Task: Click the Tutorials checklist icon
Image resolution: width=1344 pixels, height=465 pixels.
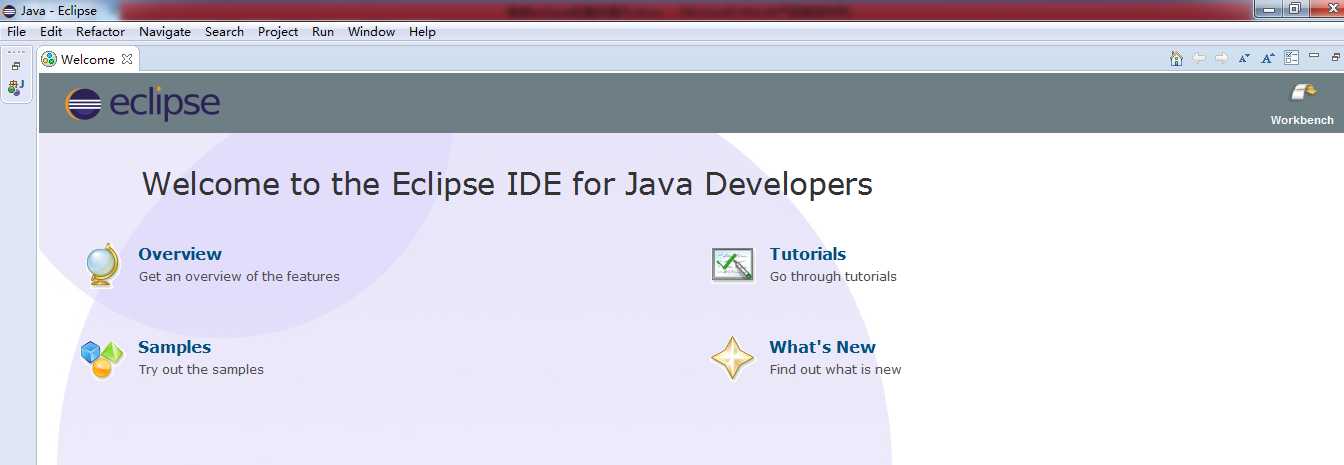Action: [733, 265]
